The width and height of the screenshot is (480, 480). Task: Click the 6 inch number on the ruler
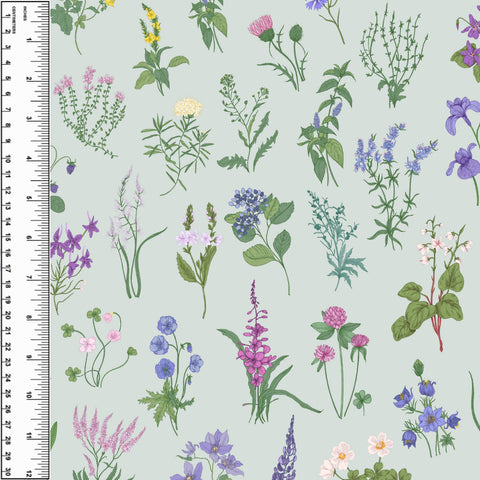pos(29,238)
